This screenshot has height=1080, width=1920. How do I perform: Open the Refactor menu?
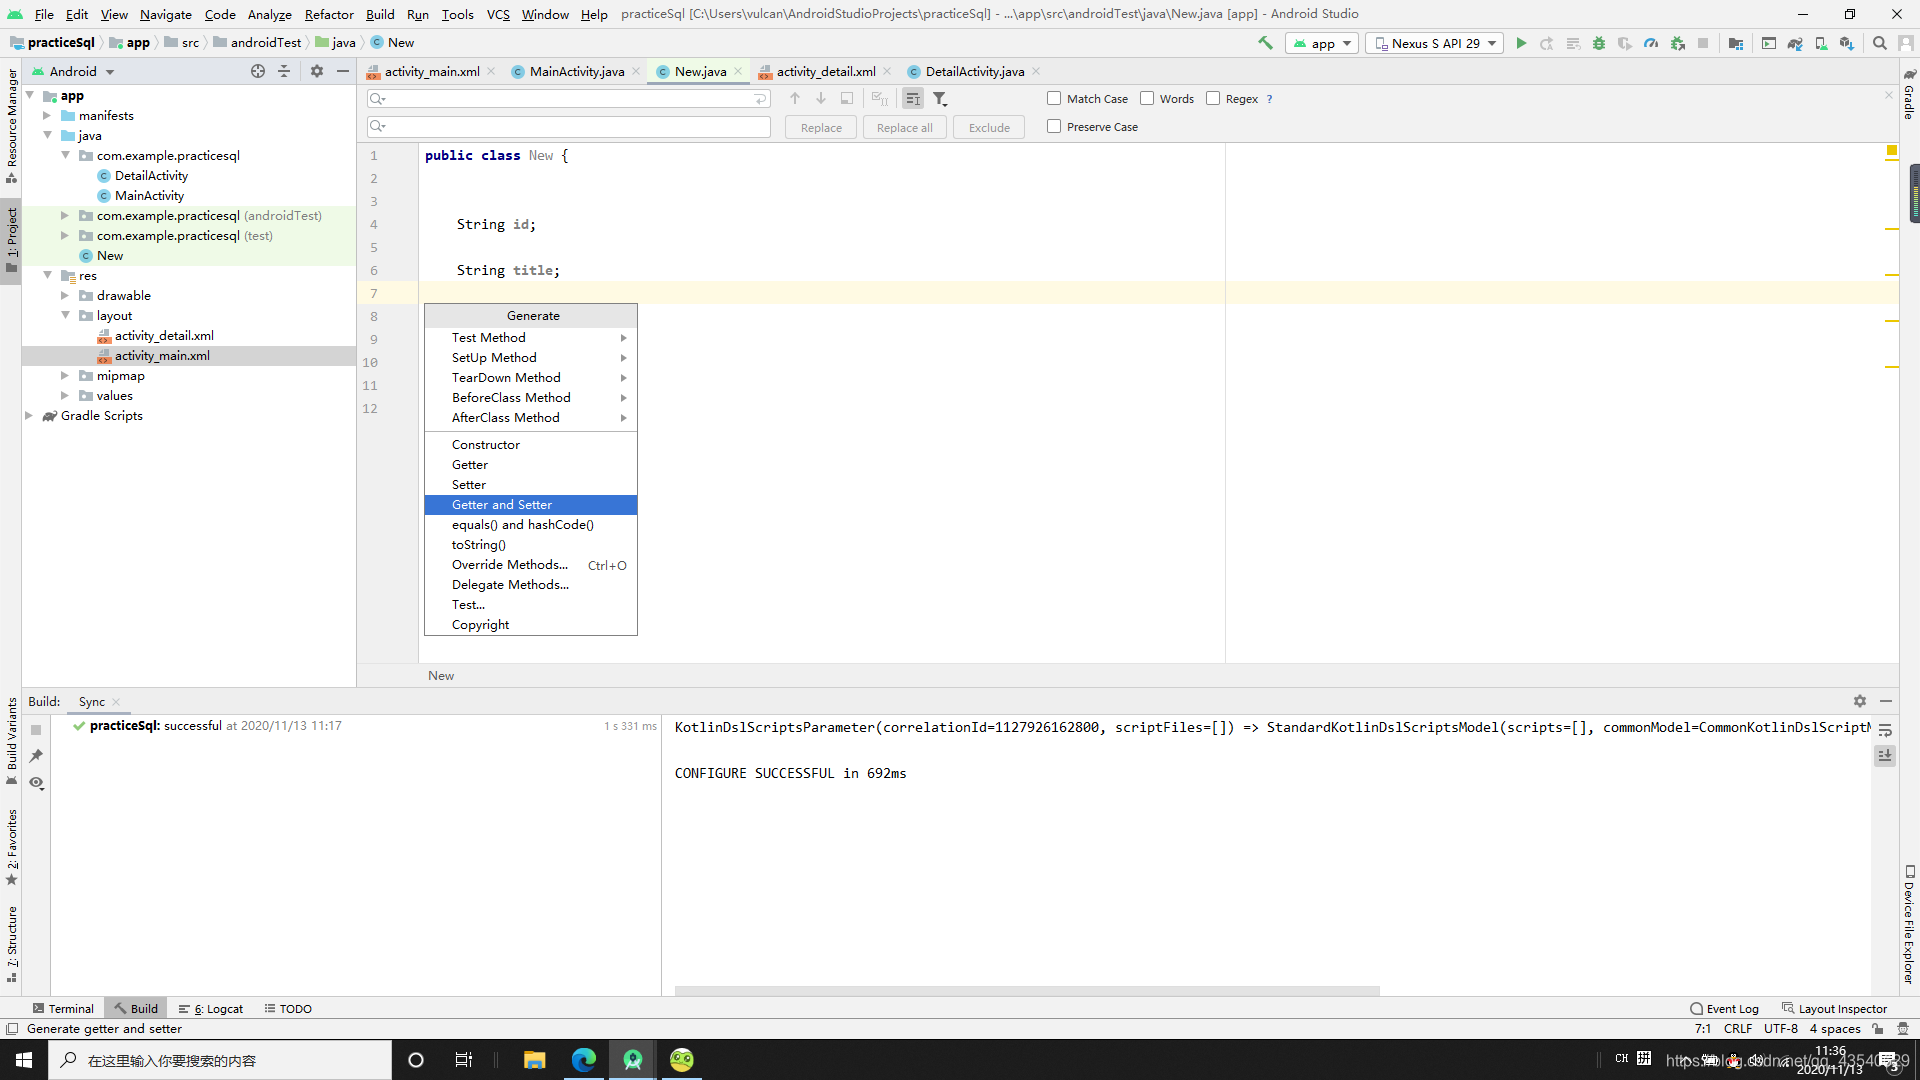click(329, 14)
